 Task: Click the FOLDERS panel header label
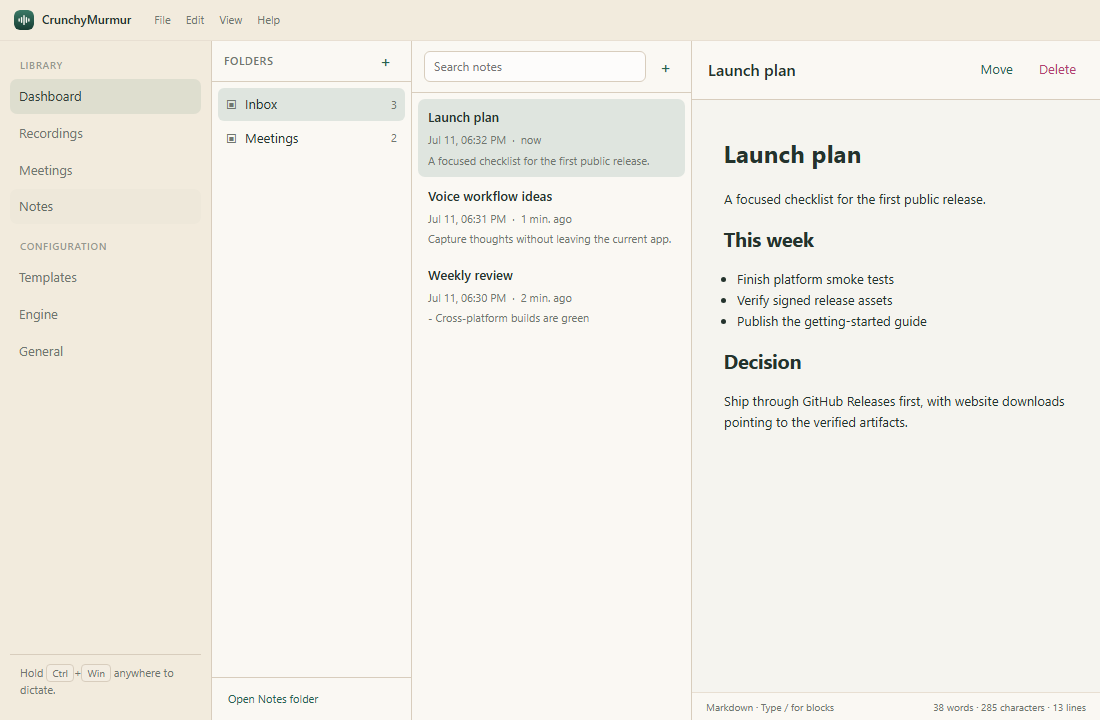[x=248, y=61]
